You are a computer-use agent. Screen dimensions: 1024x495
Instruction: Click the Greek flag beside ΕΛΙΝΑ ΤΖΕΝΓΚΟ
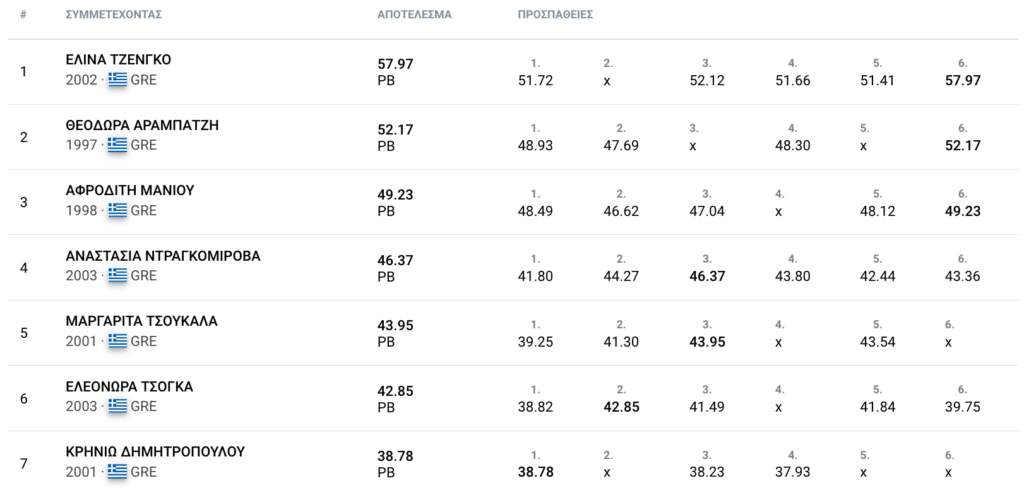(118, 80)
